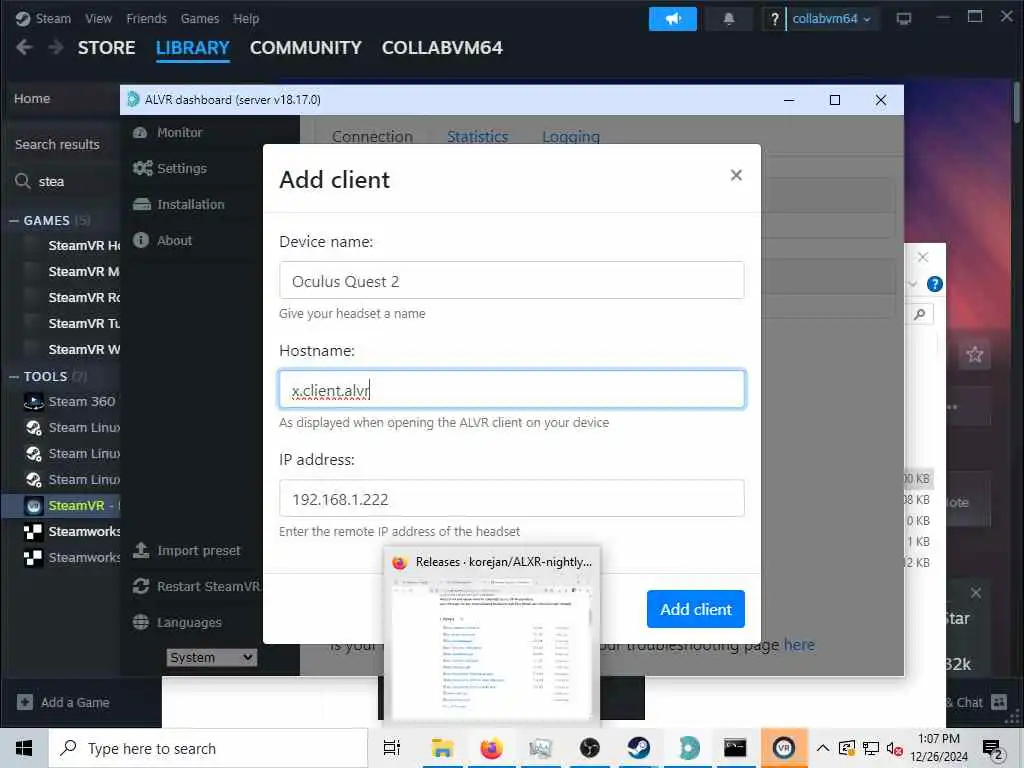Switch to the Statistics tab in ALVR
This screenshot has width=1024, height=768.
coord(477,136)
